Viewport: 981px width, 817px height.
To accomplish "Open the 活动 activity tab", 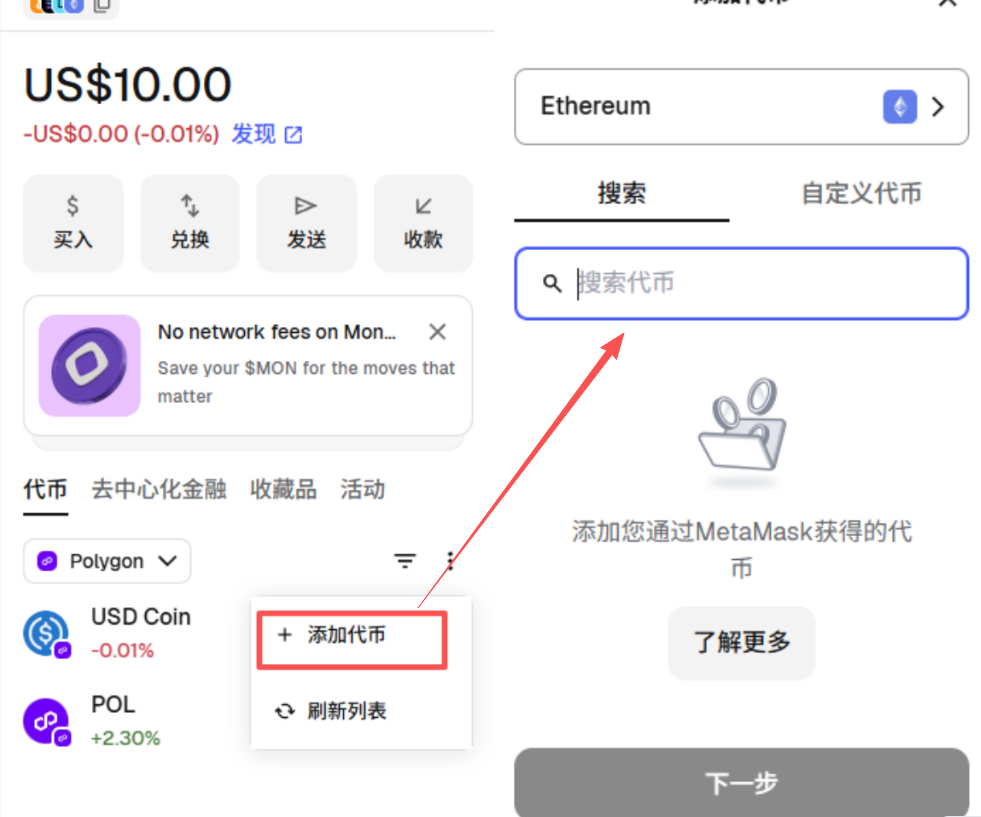I will [x=363, y=489].
